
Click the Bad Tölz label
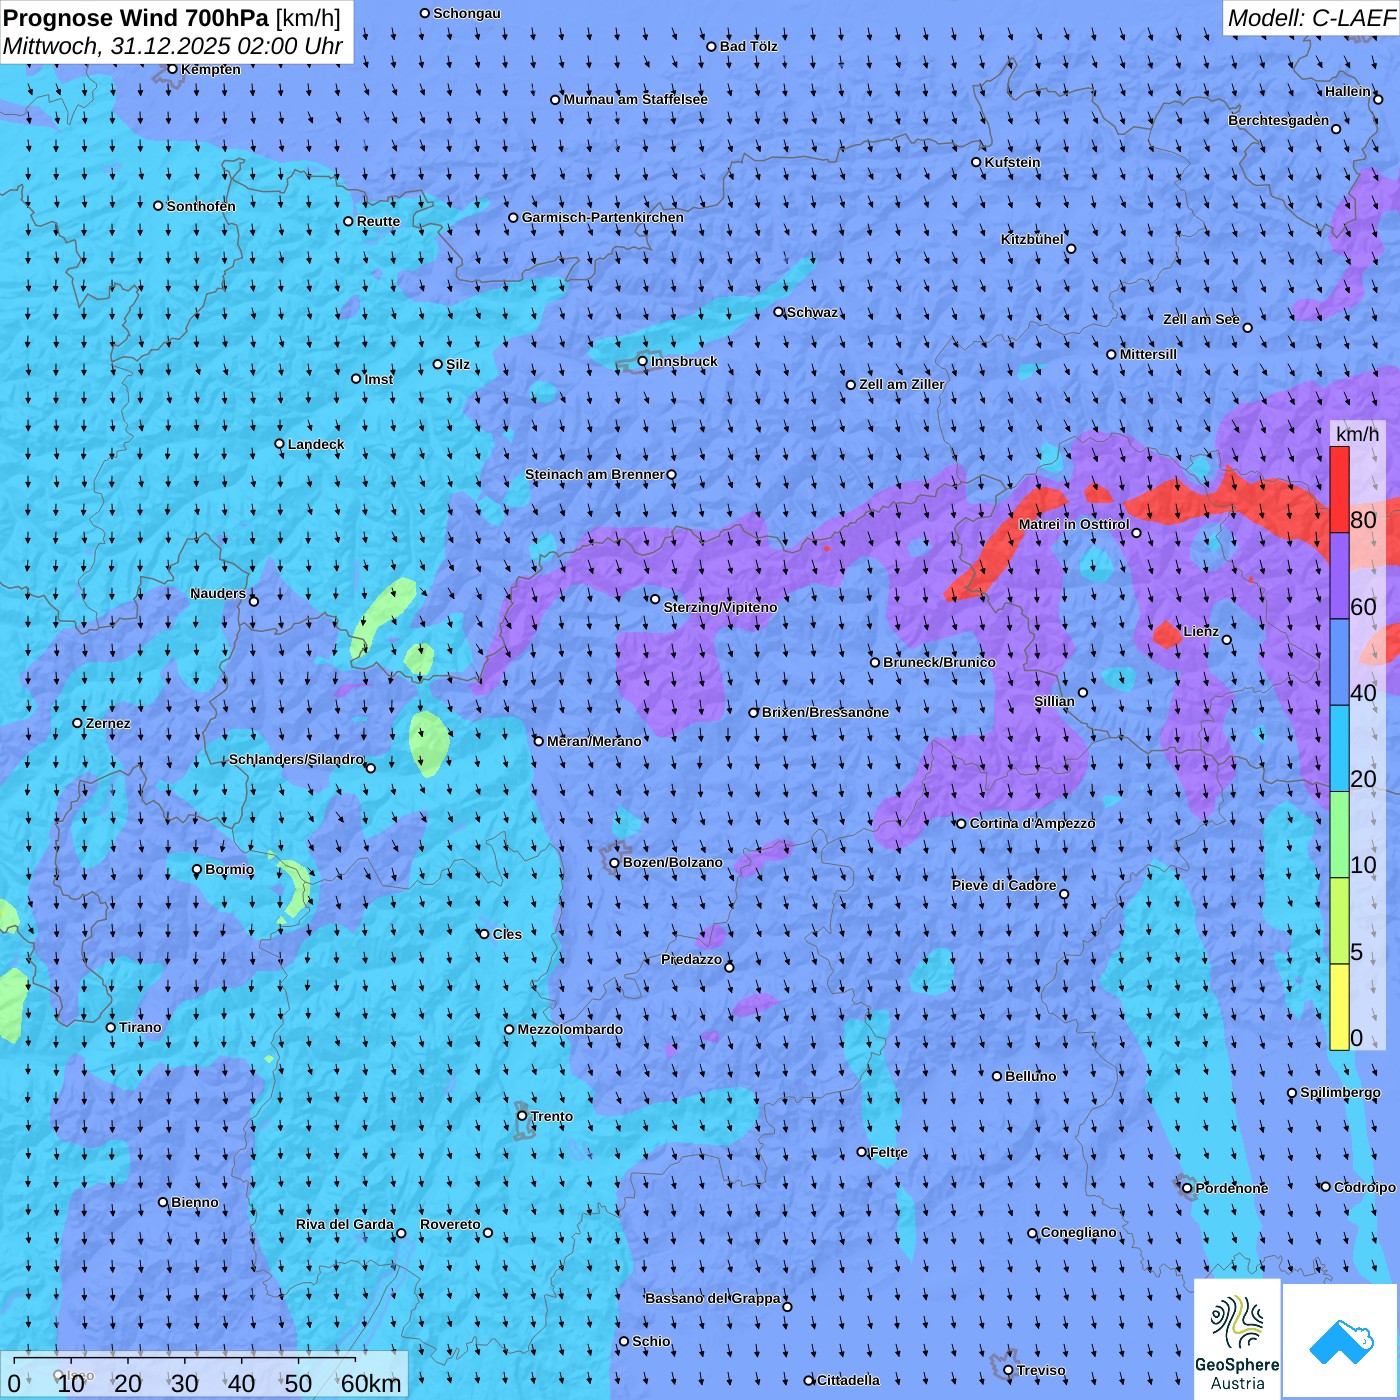pos(748,46)
